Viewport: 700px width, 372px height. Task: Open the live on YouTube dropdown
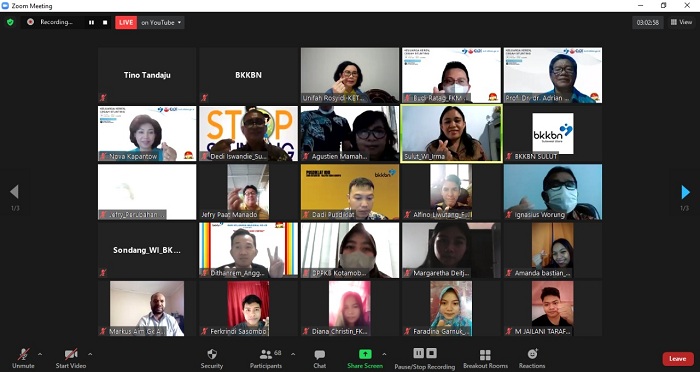[161, 22]
